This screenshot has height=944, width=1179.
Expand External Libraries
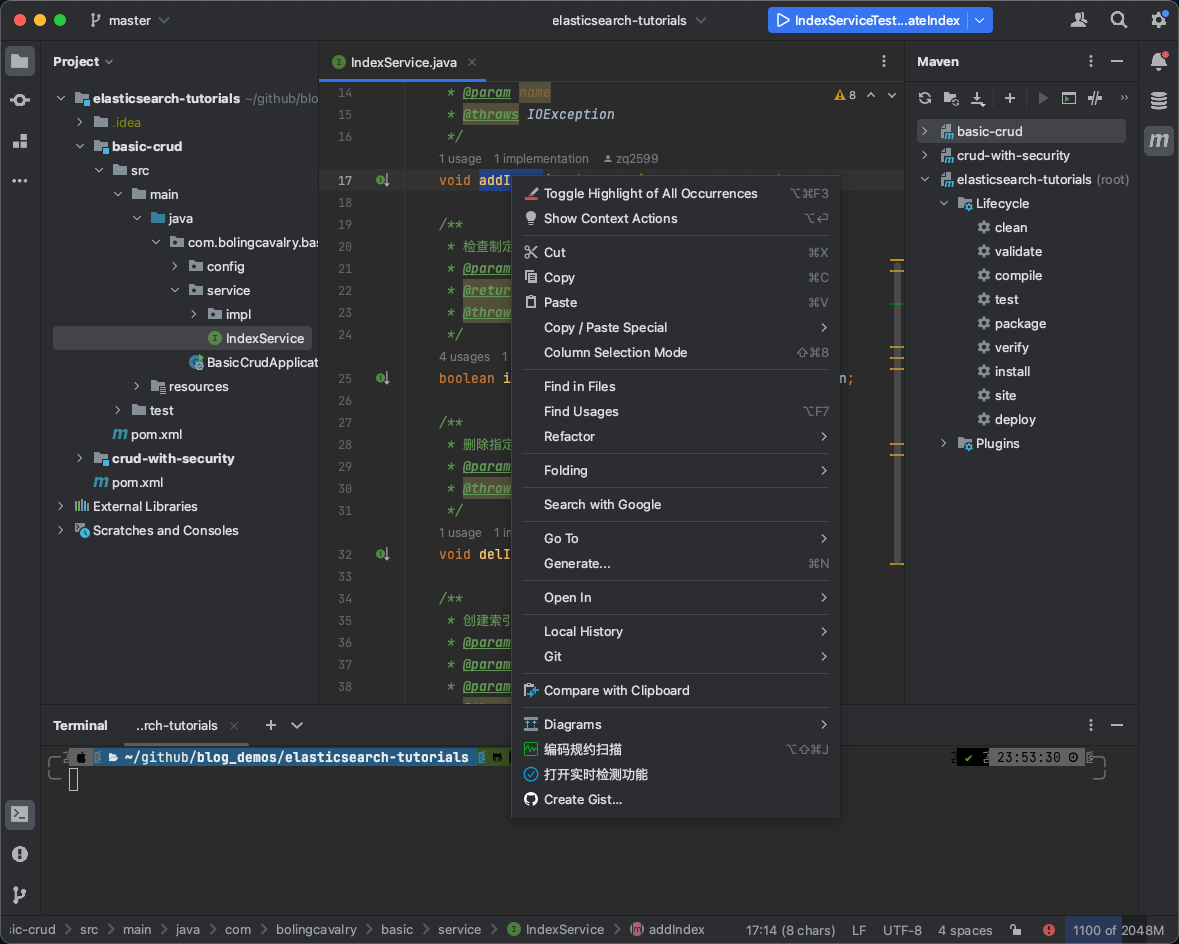click(x=61, y=506)
